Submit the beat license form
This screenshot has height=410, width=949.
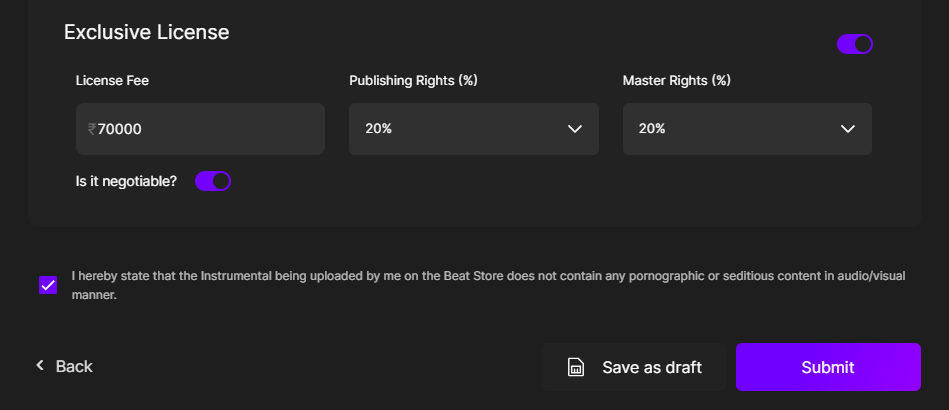[827, 367]
